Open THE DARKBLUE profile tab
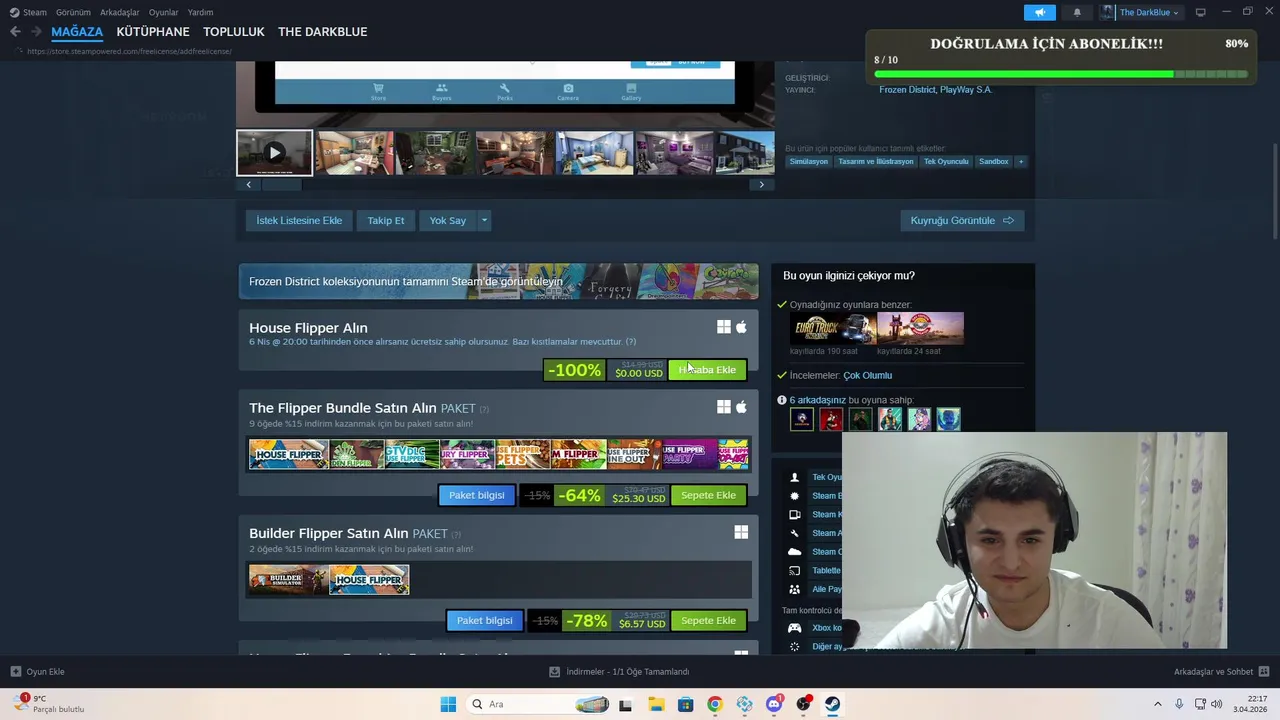 (322, 32)
